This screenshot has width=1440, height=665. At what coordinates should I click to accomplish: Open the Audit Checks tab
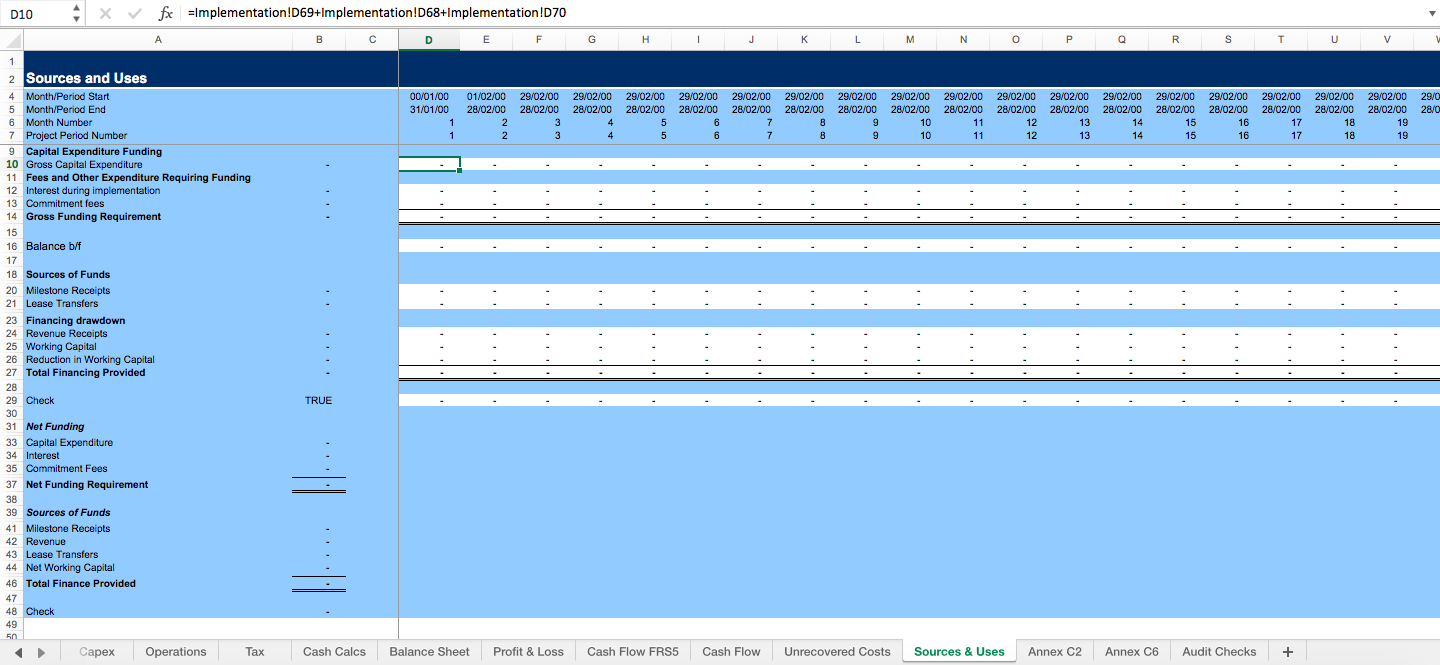tap(1219, 652)
